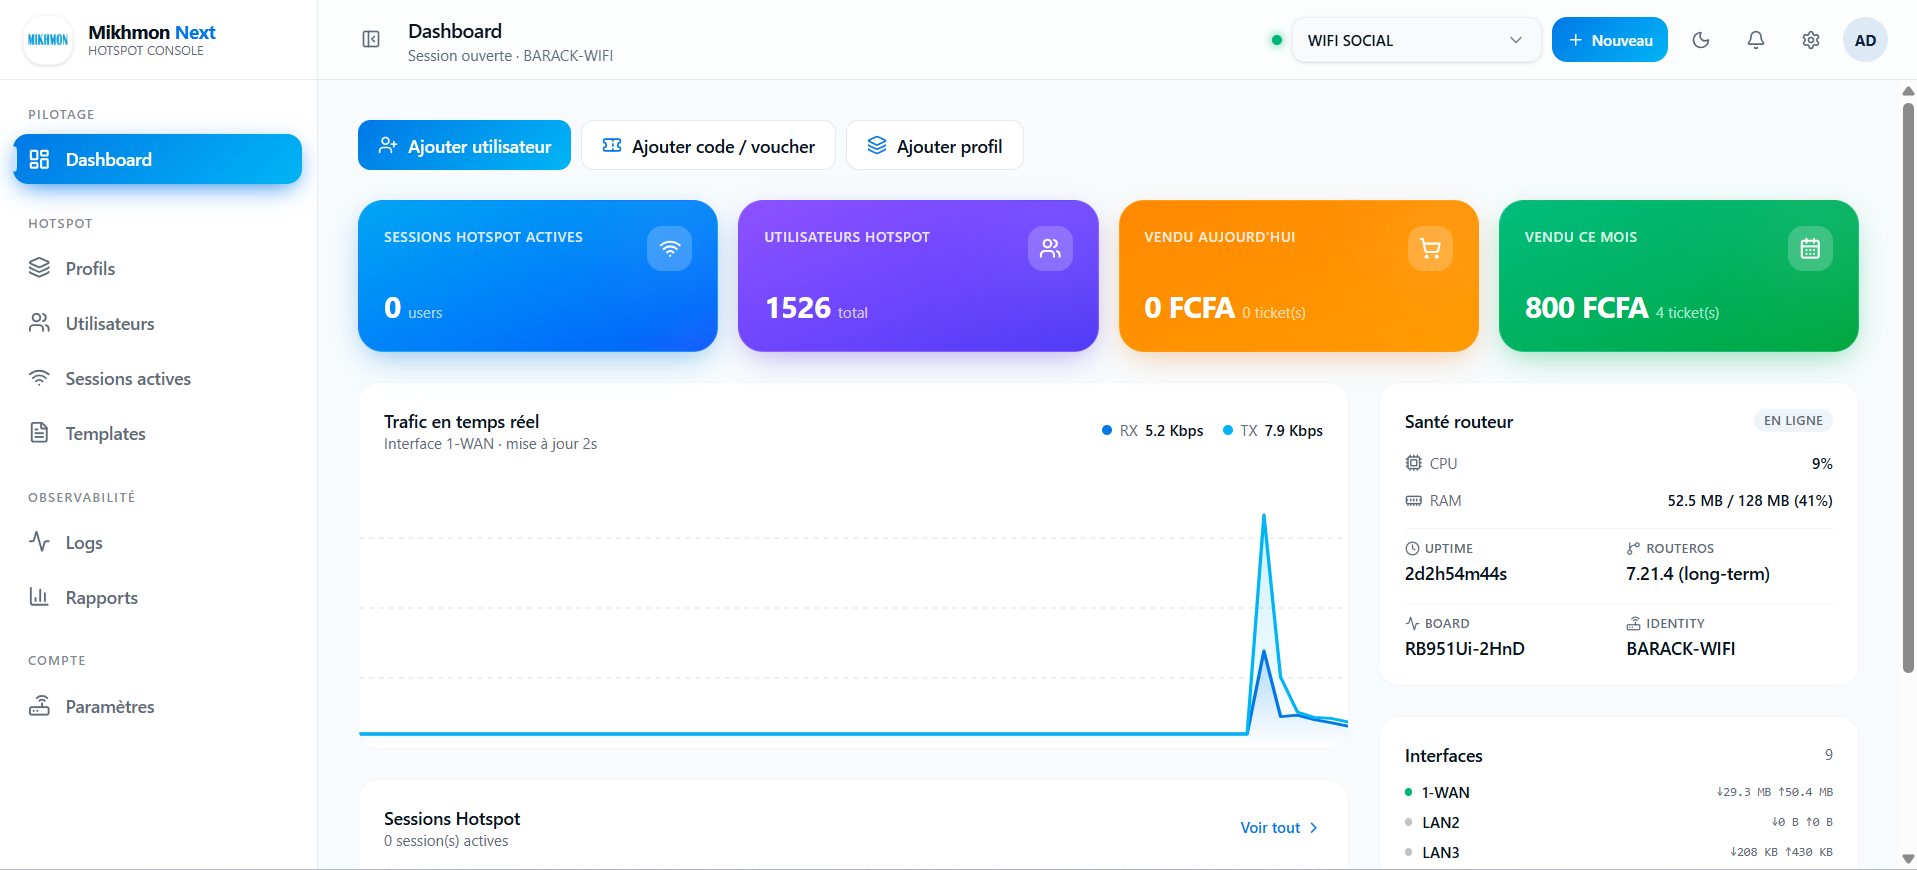Click the LAN2 interface row
This screenshot has height=870, width=1917.
pos(1618,822)
